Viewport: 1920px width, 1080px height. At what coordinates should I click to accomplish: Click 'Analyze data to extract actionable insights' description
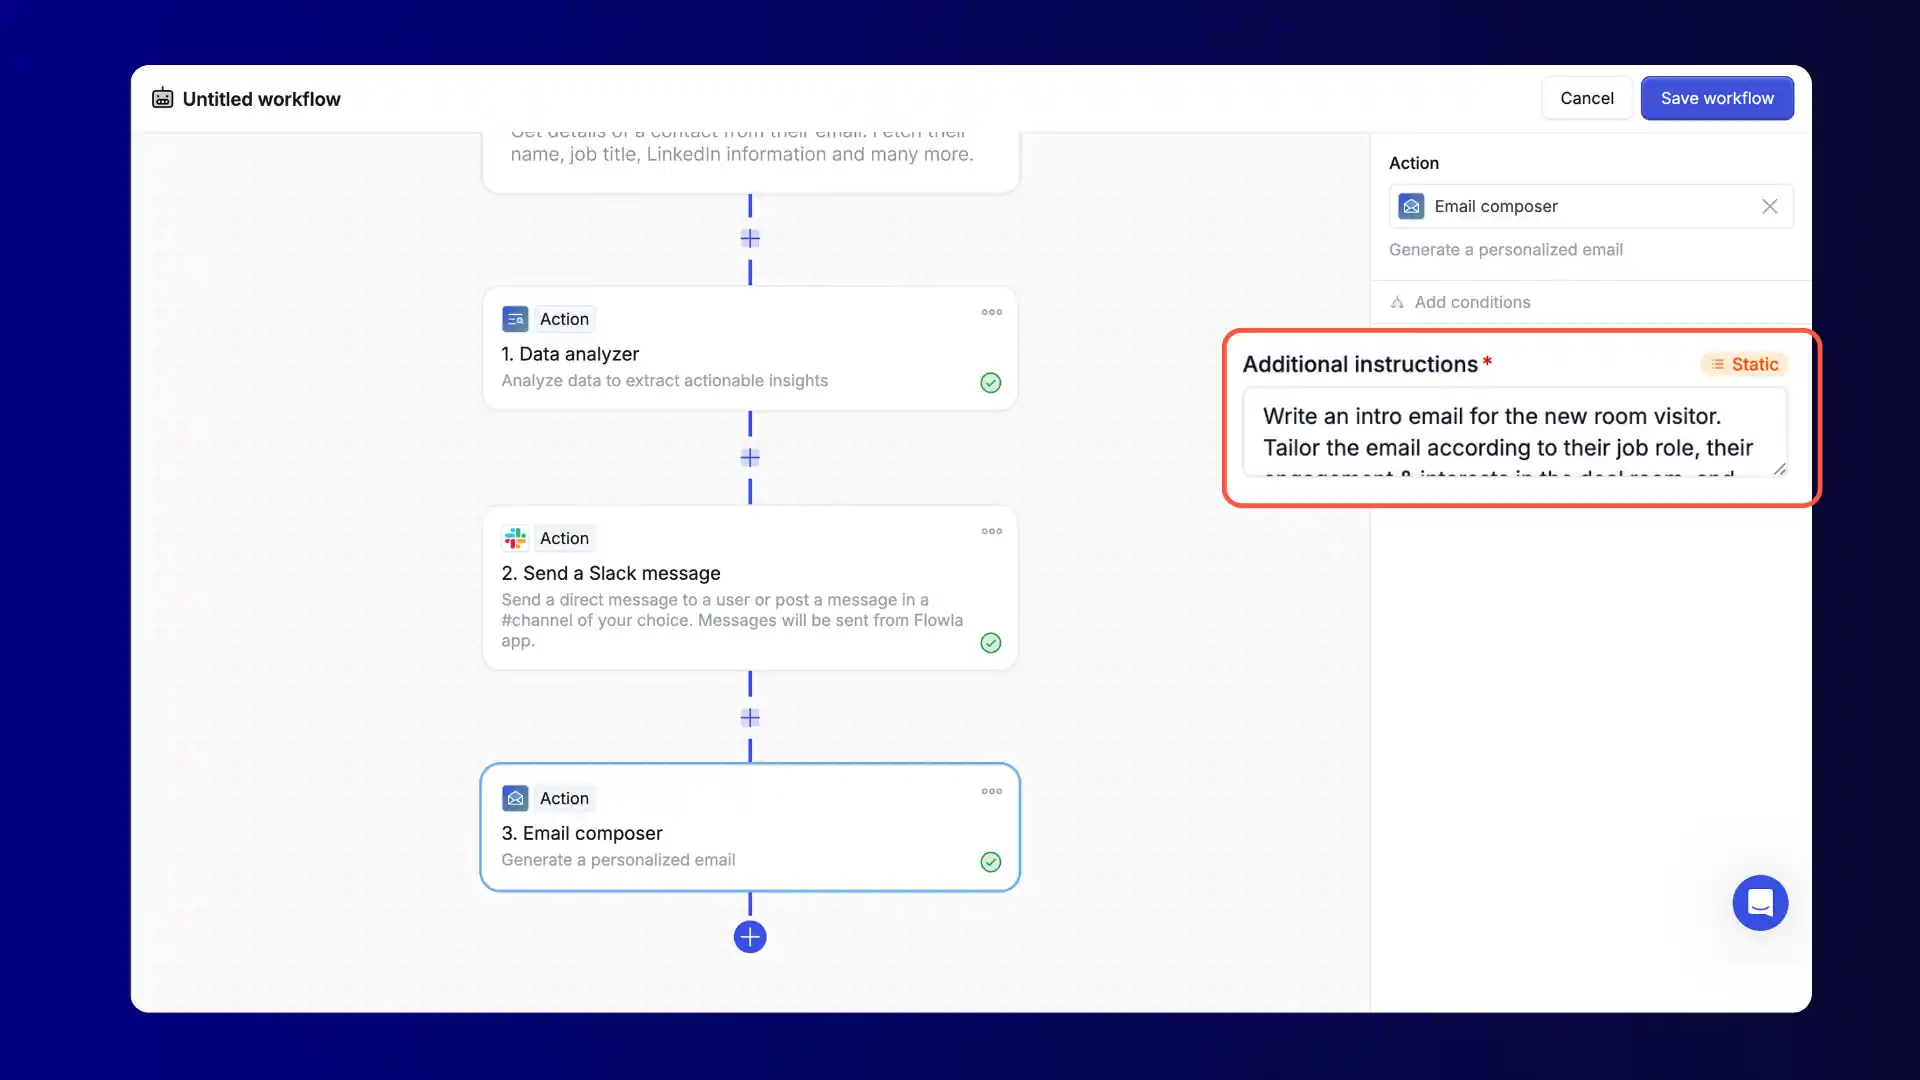click(664, 381)
